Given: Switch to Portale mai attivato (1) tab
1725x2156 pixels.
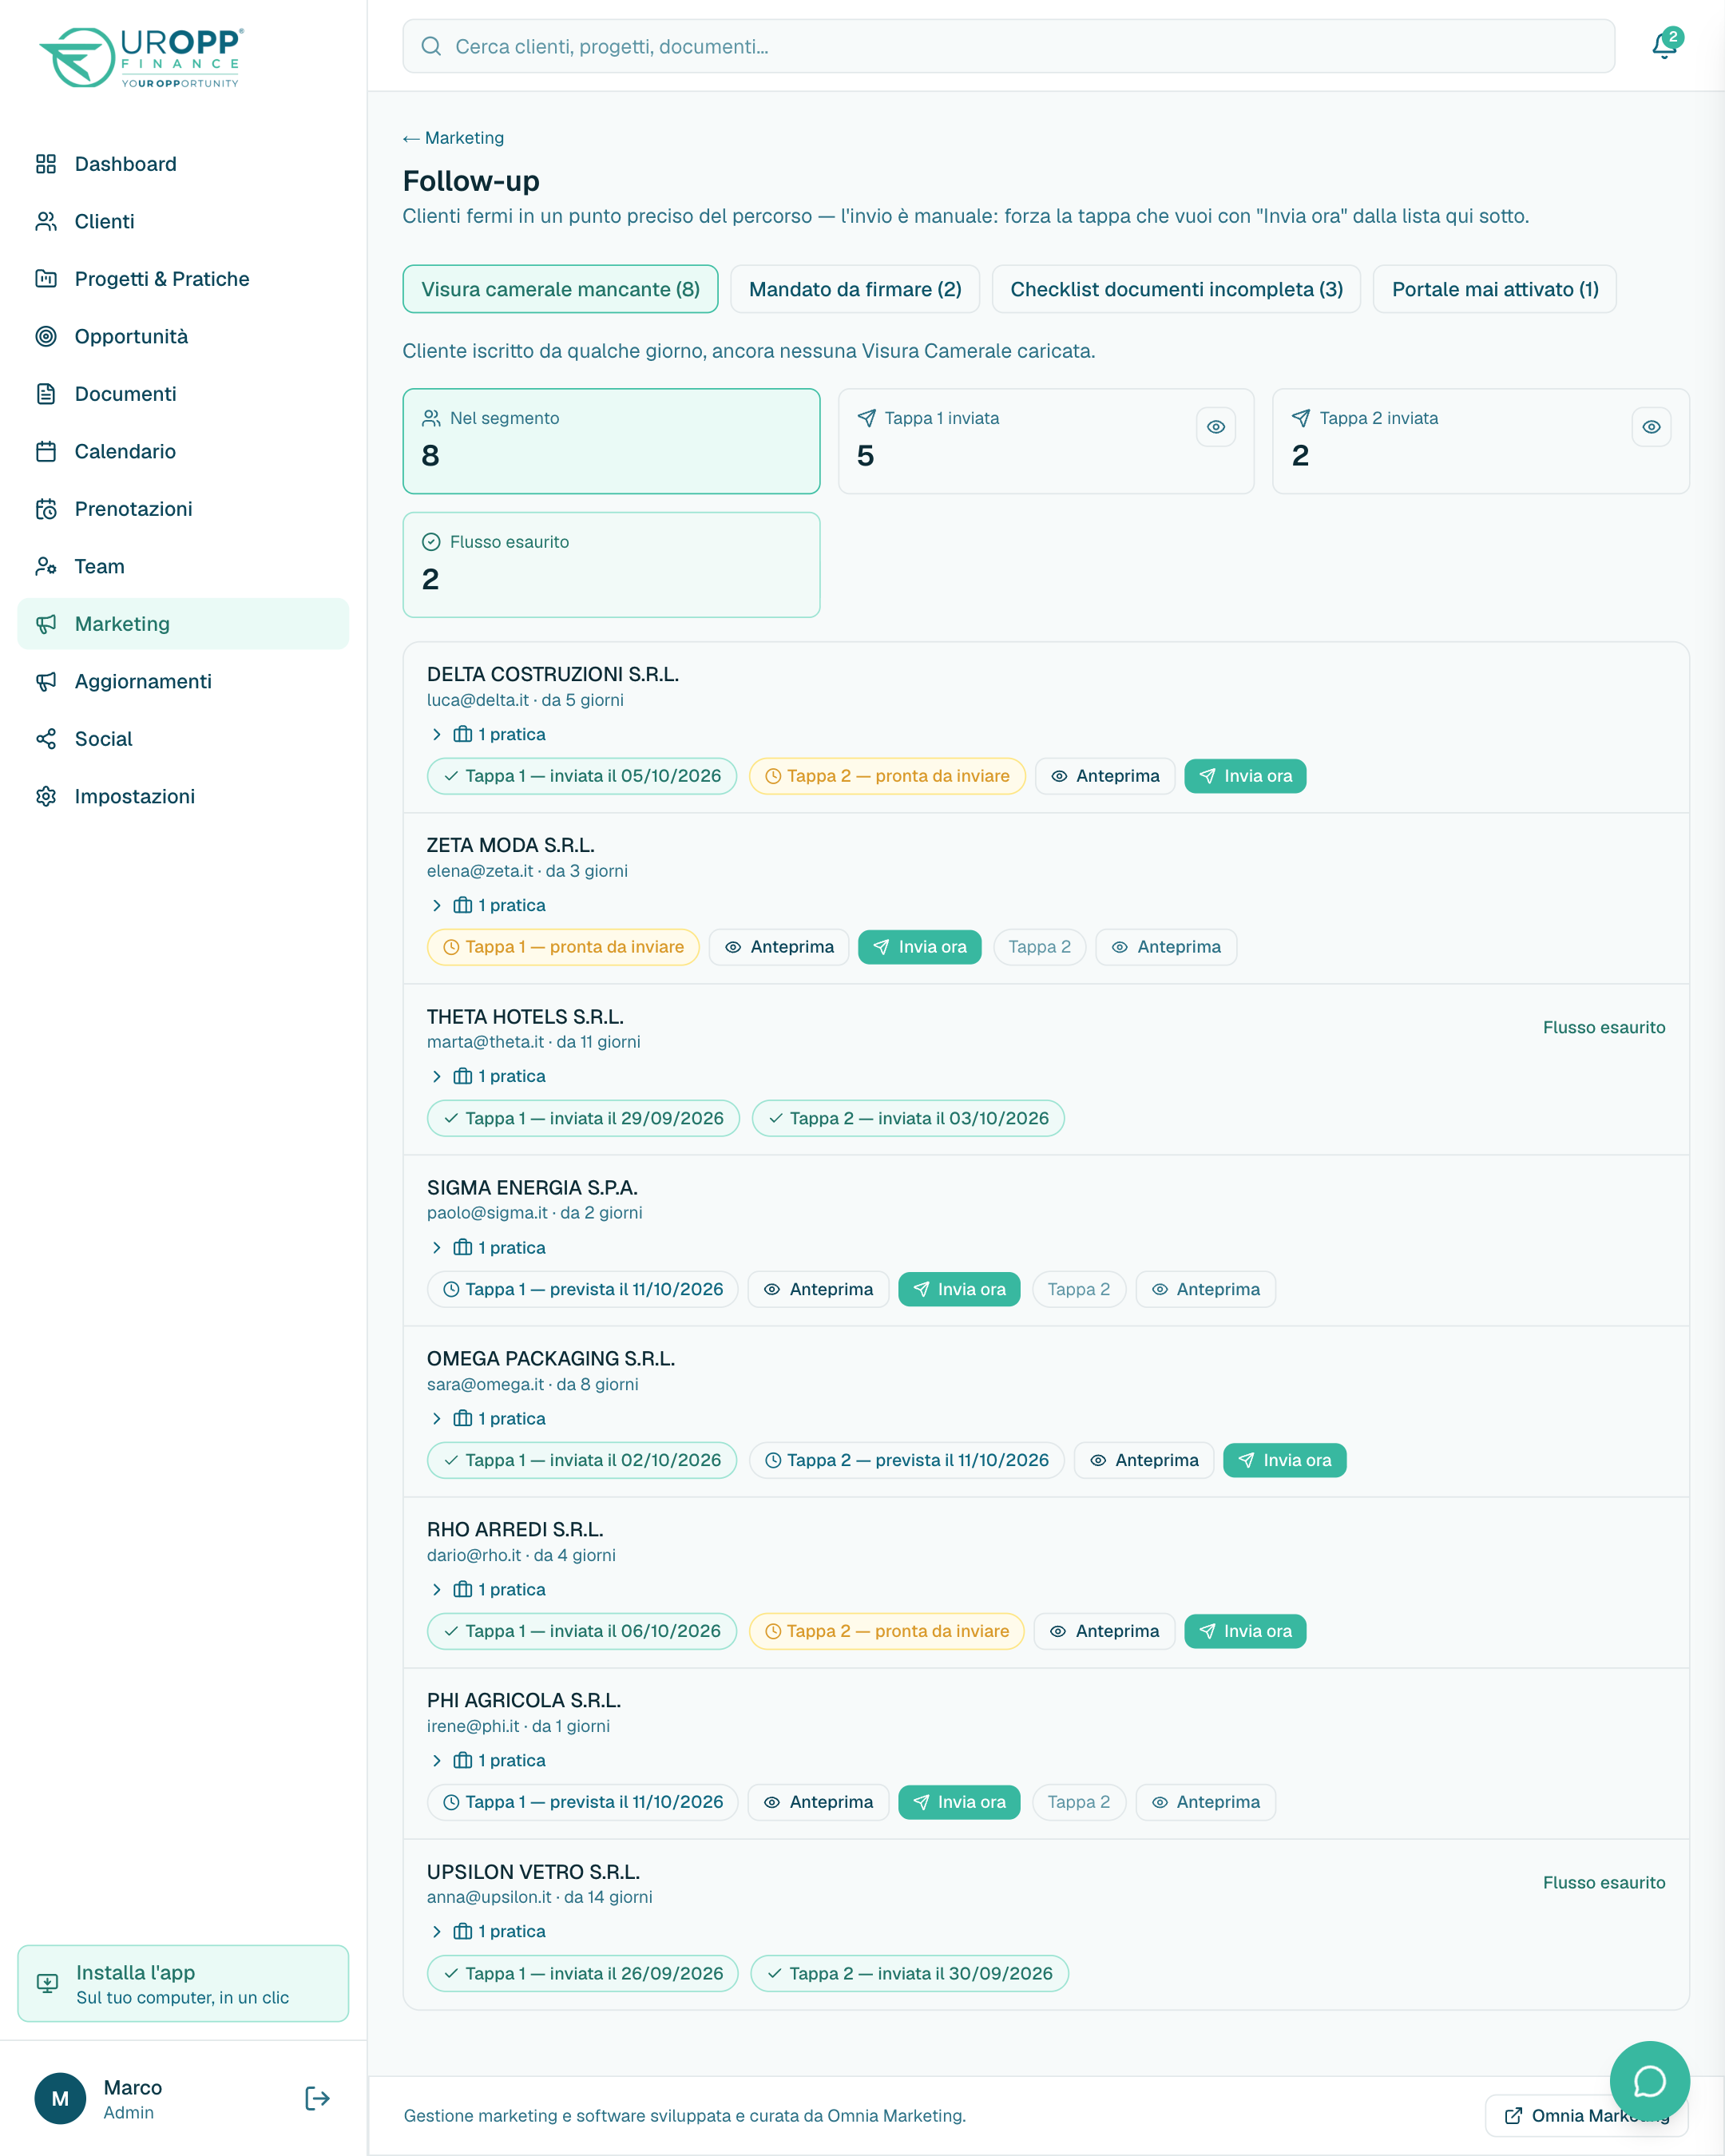Looking at the screenshot, I should (x=1495, y=289).
